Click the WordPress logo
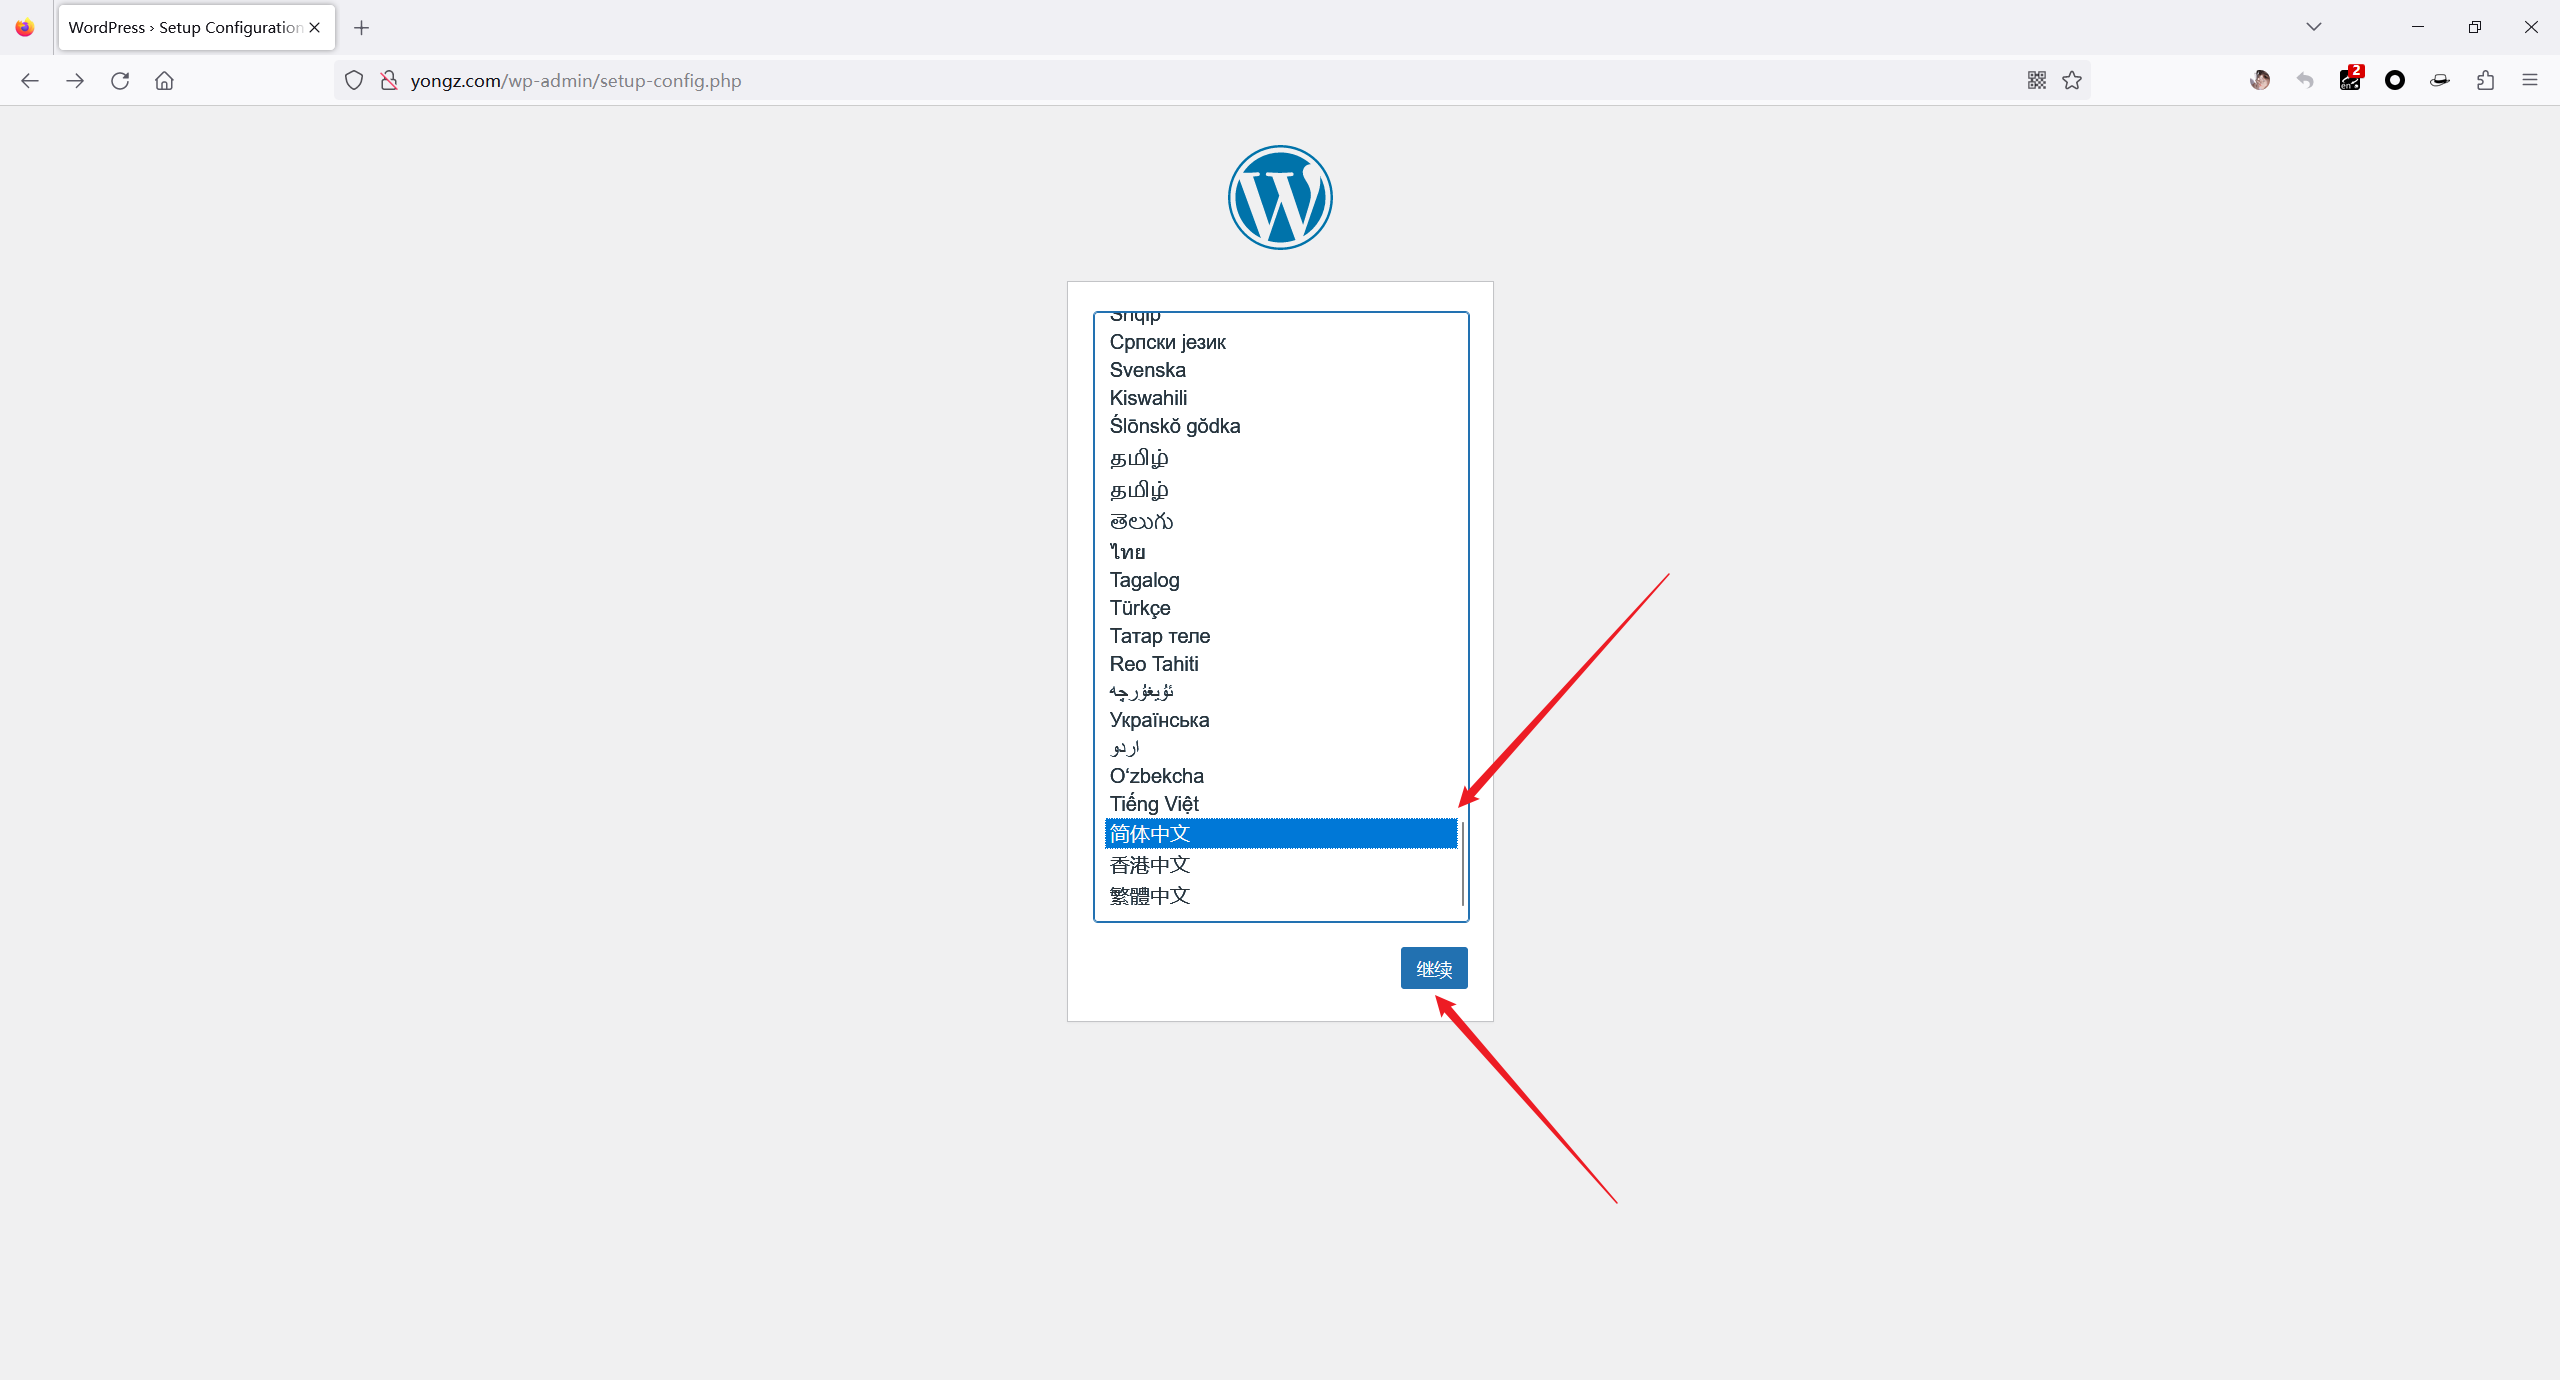2560x1380 pixels. pyautogui.click(x=1280, y=198)
